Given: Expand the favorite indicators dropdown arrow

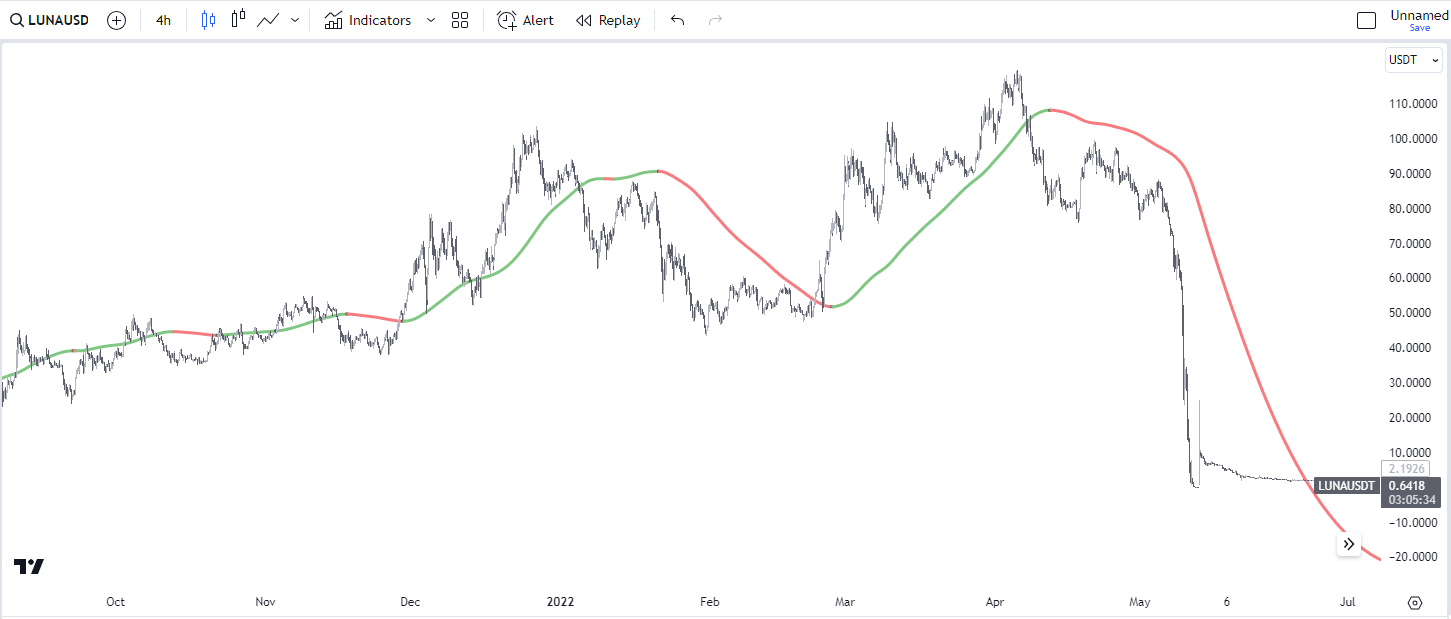Looking at the screenshot, I should 431,20.
